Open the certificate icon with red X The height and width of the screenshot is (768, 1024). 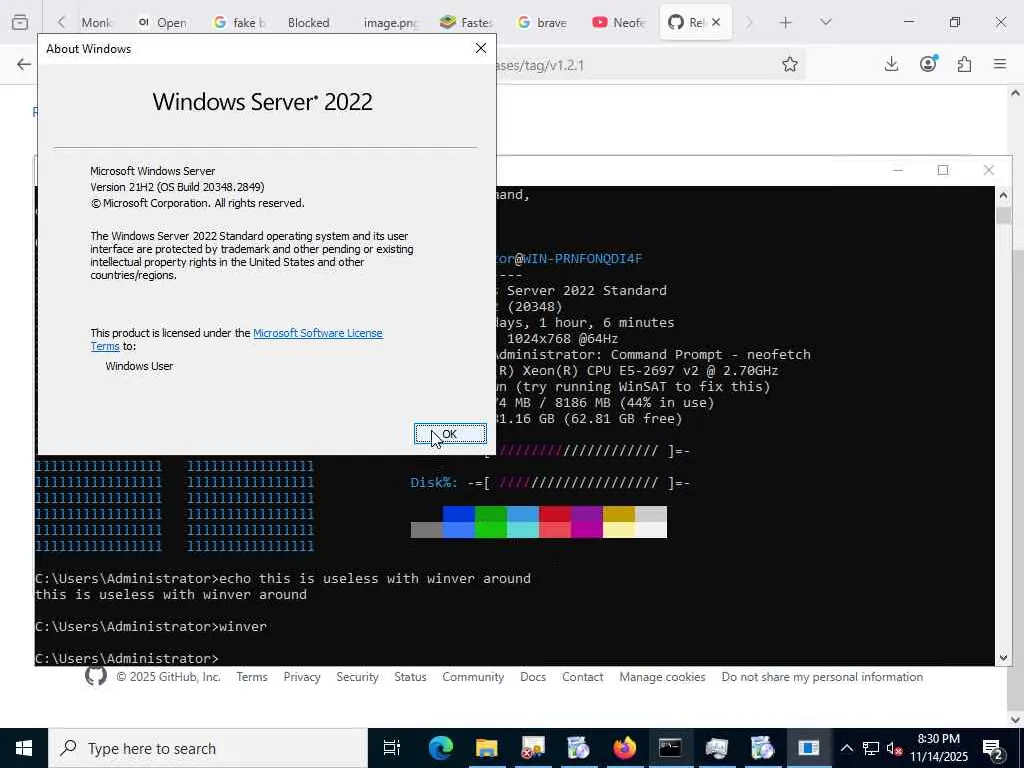point(532,748)
